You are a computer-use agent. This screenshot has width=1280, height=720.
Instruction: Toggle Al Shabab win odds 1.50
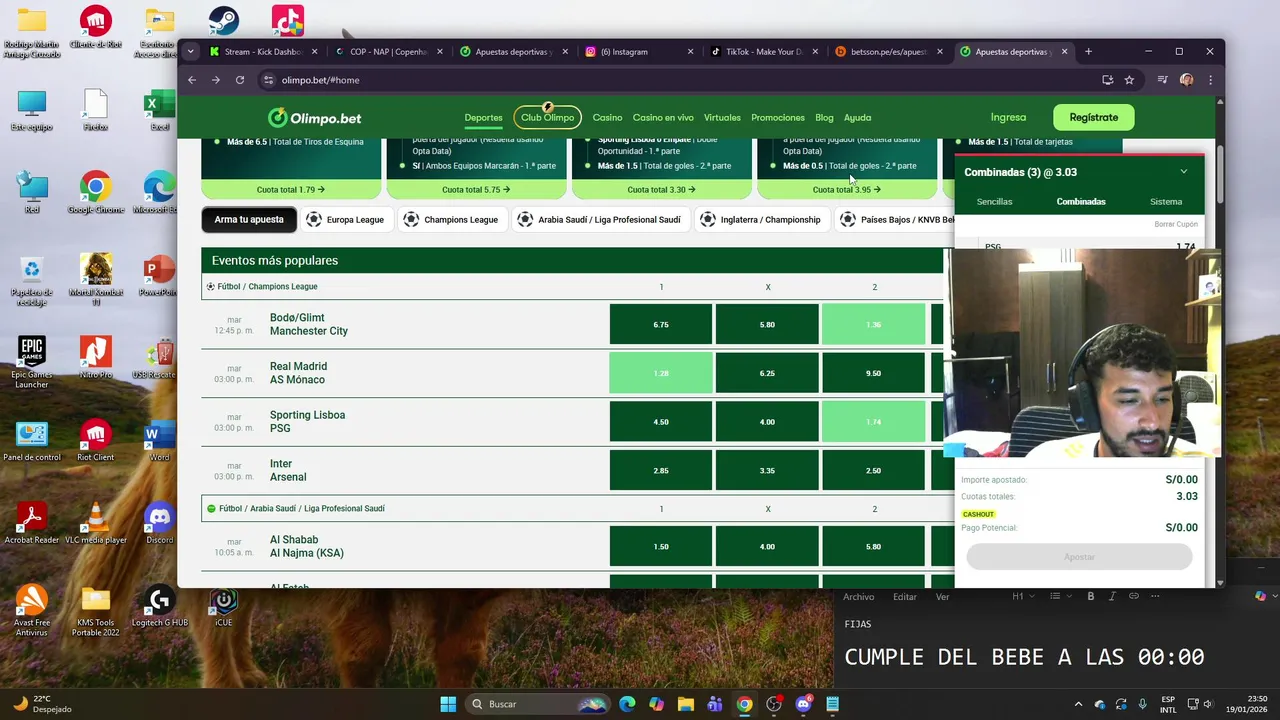[661, 547]
